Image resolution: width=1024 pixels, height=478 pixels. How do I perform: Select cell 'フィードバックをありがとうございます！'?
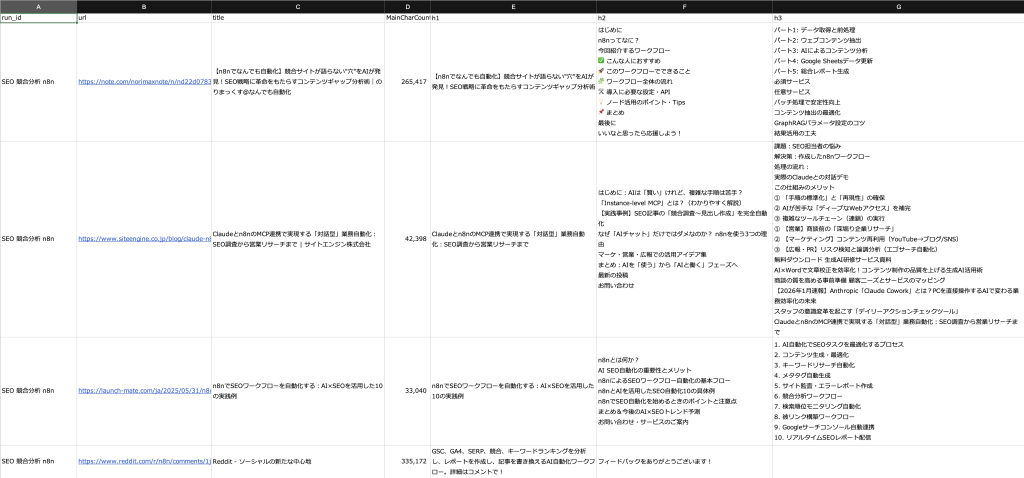[684, 461]
